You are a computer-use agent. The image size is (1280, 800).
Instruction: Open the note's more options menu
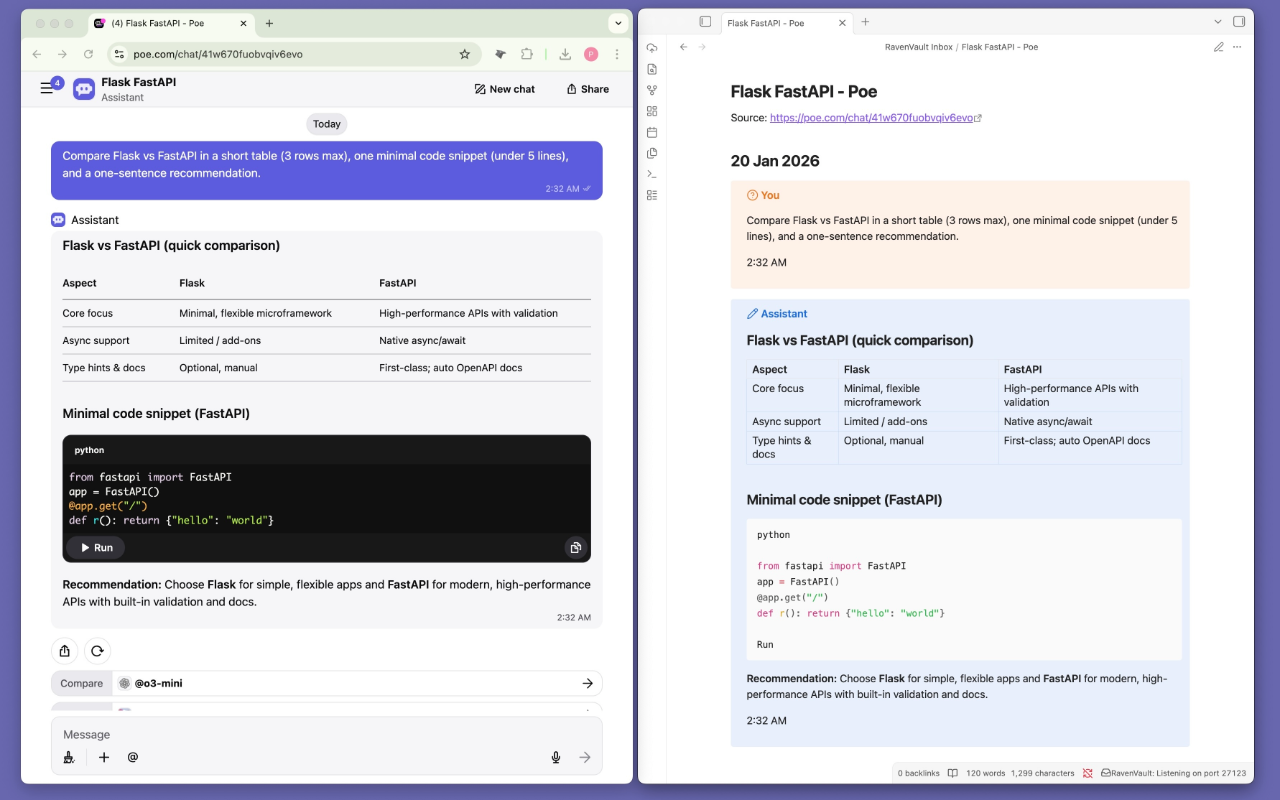pos(1237,47)
